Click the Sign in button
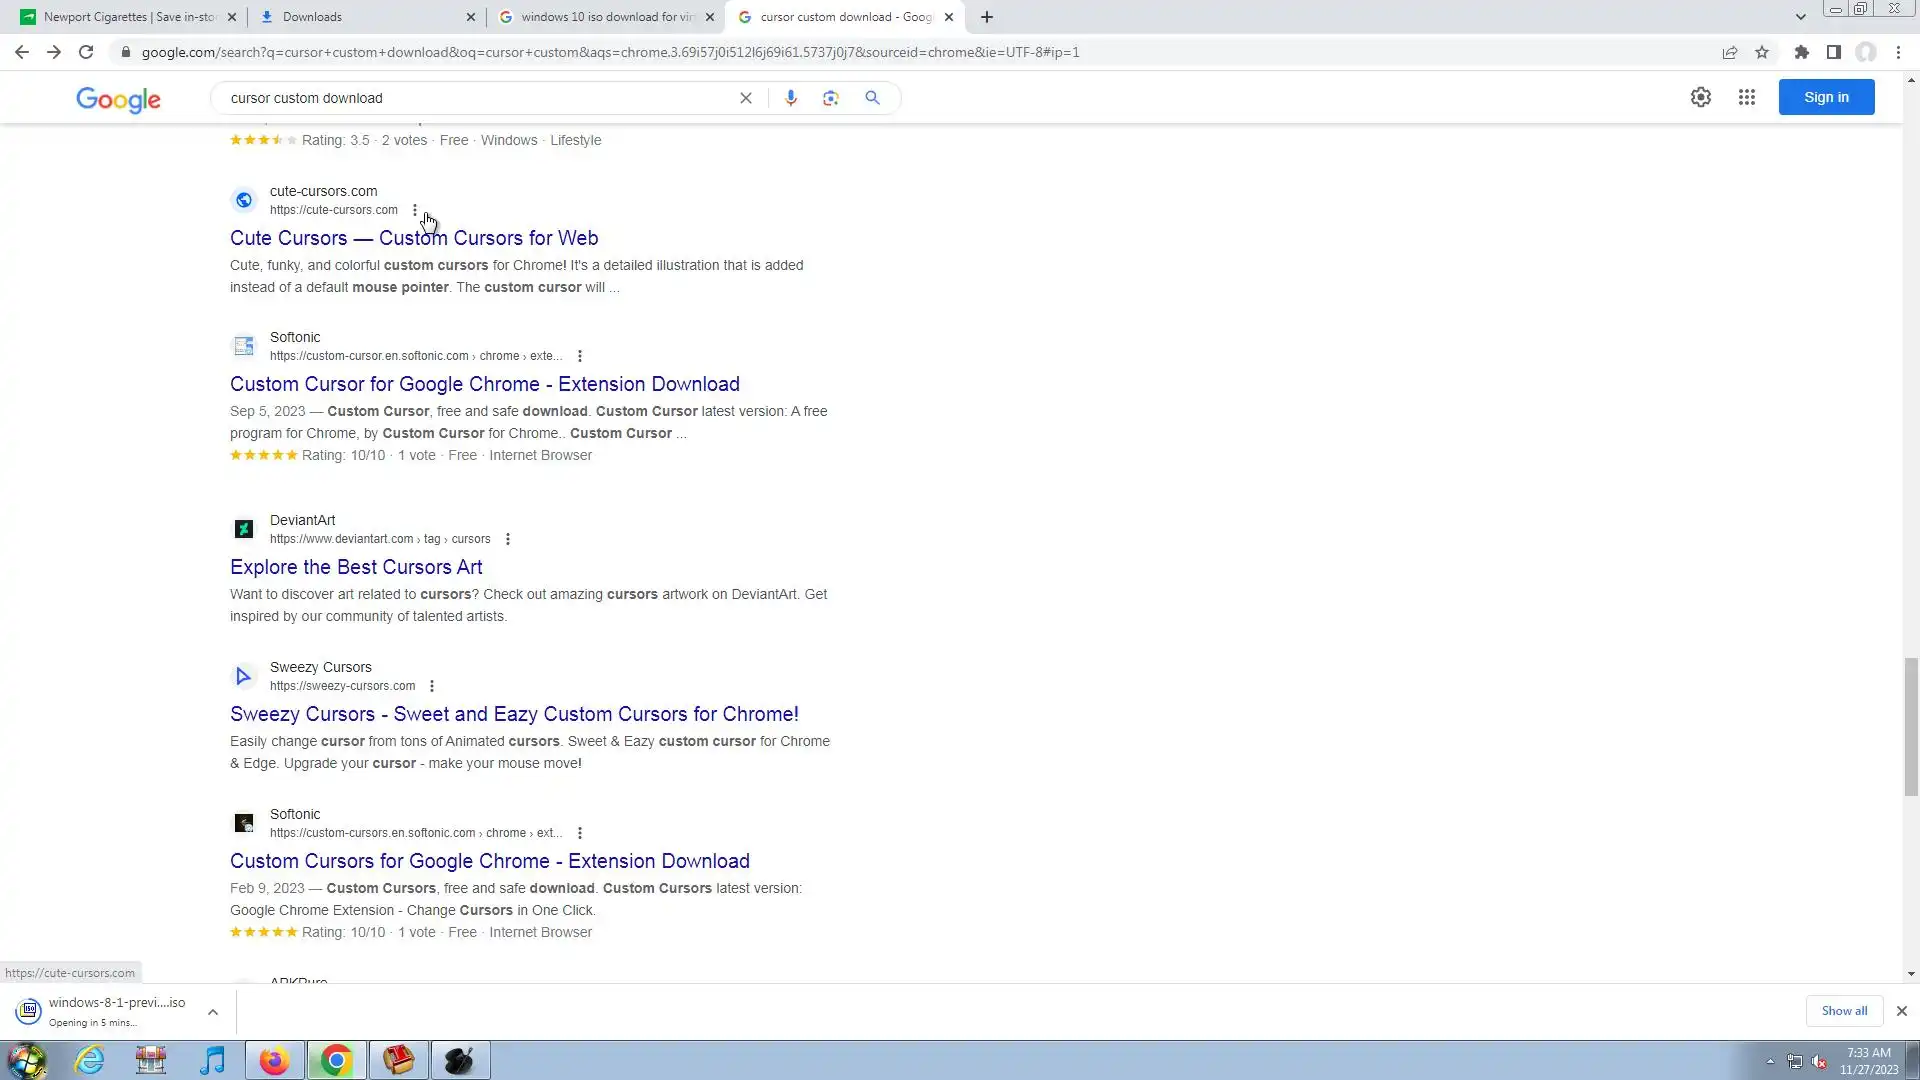 (1826, 97)
